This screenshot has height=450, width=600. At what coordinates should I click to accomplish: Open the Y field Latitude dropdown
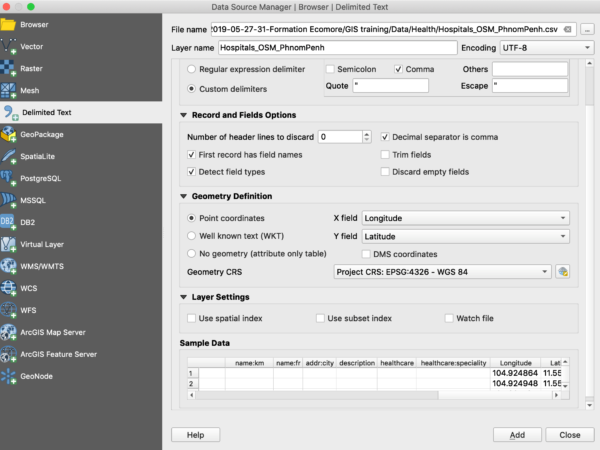tap(466, 236)
